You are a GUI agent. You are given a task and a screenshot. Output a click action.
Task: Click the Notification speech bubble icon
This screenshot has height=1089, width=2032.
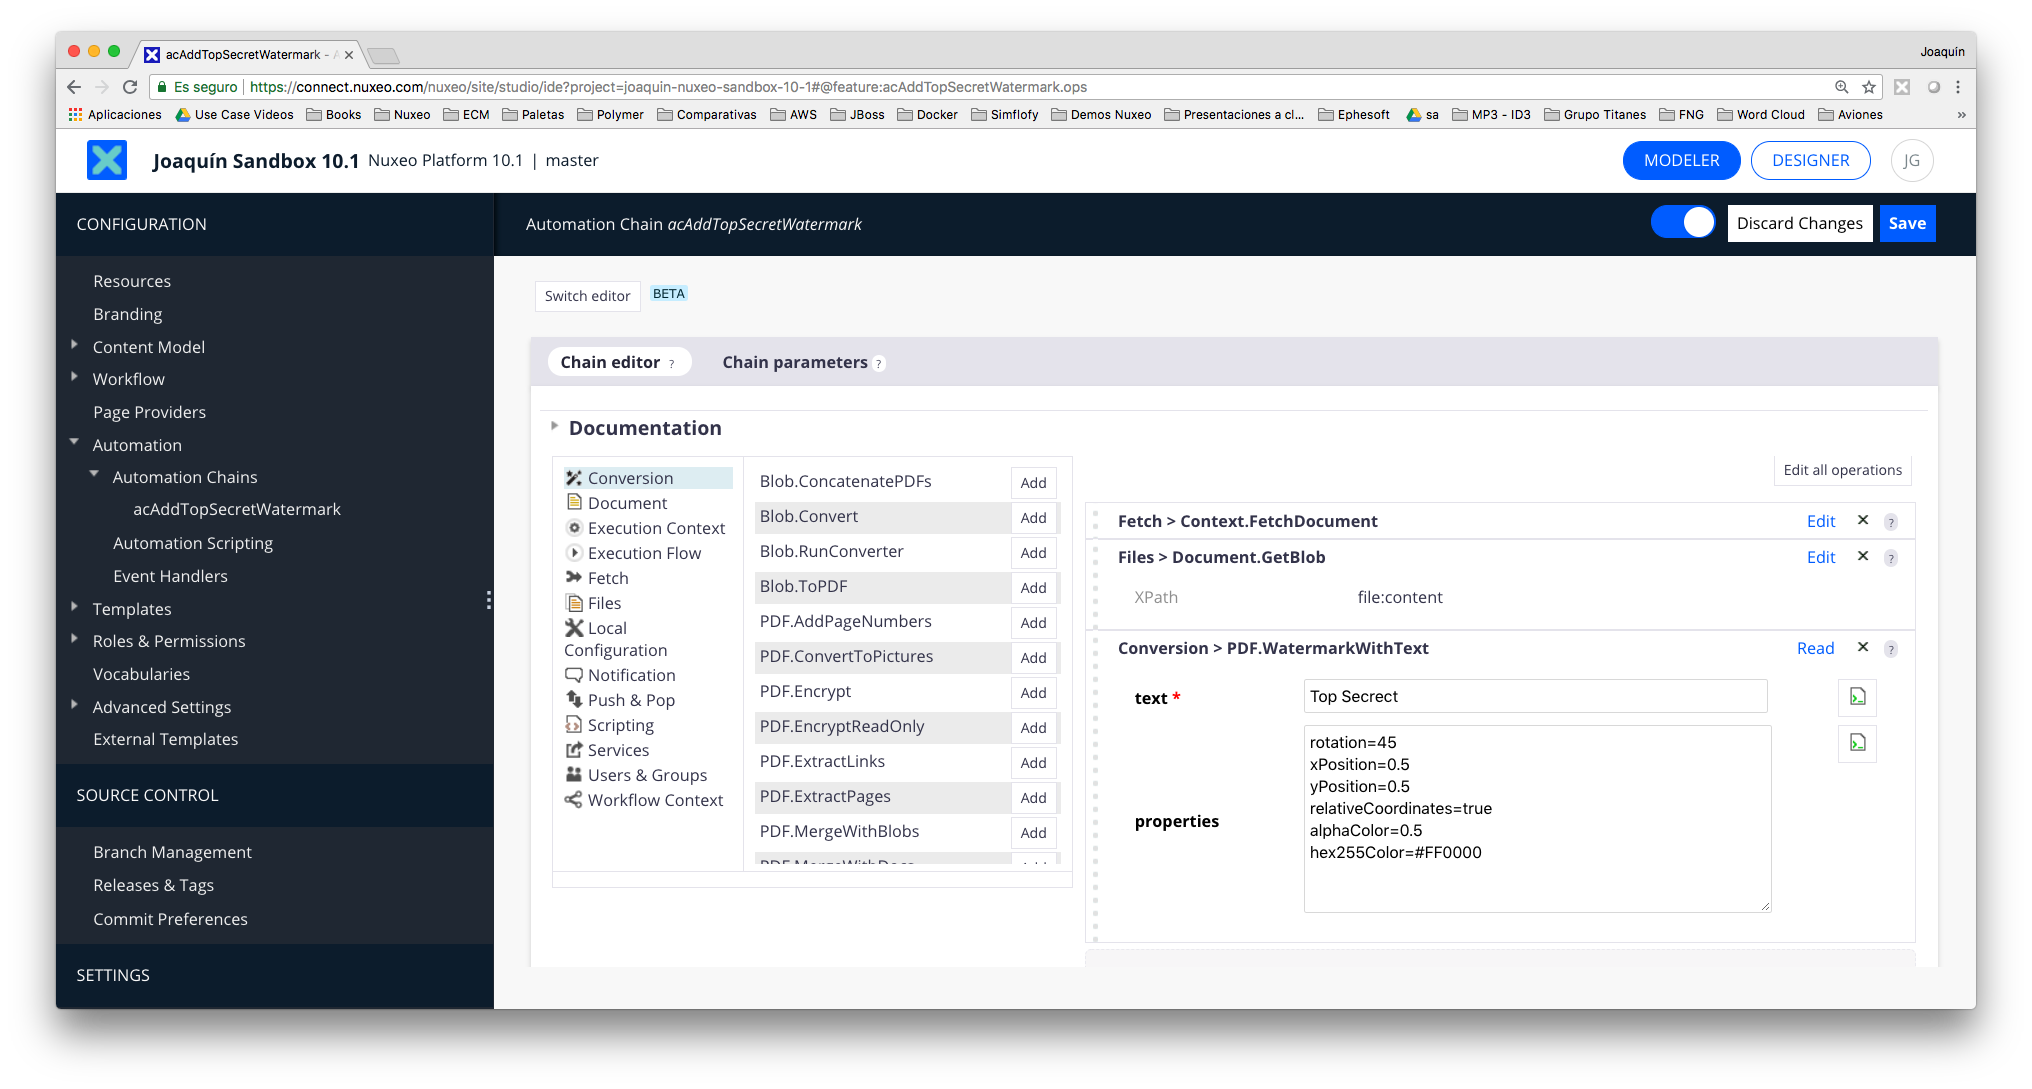(x=575, y=675)
